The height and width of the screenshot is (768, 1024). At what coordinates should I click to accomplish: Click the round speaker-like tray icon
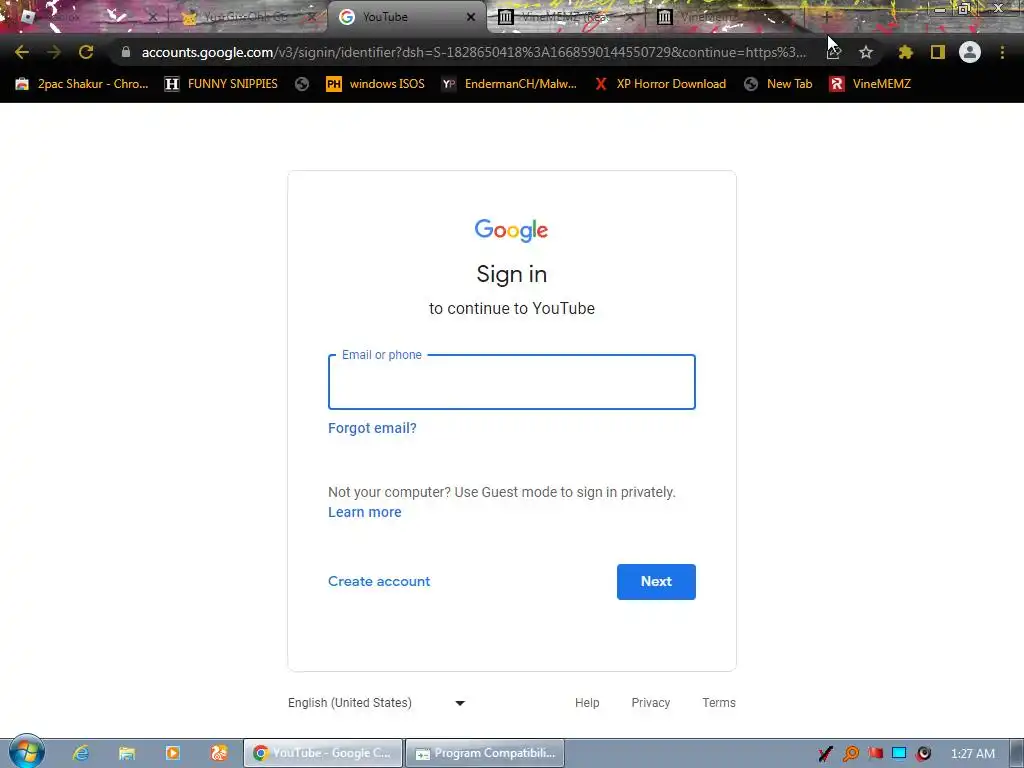pyautogui.click(x=923, y=754)
